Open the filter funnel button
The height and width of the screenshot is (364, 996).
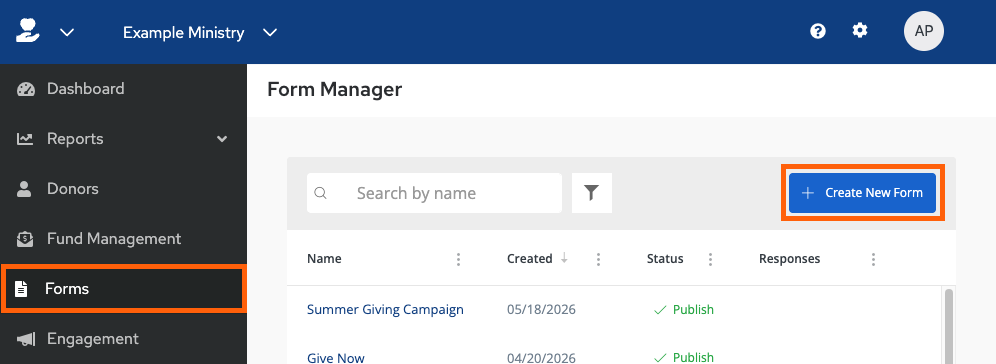[592, 193]
